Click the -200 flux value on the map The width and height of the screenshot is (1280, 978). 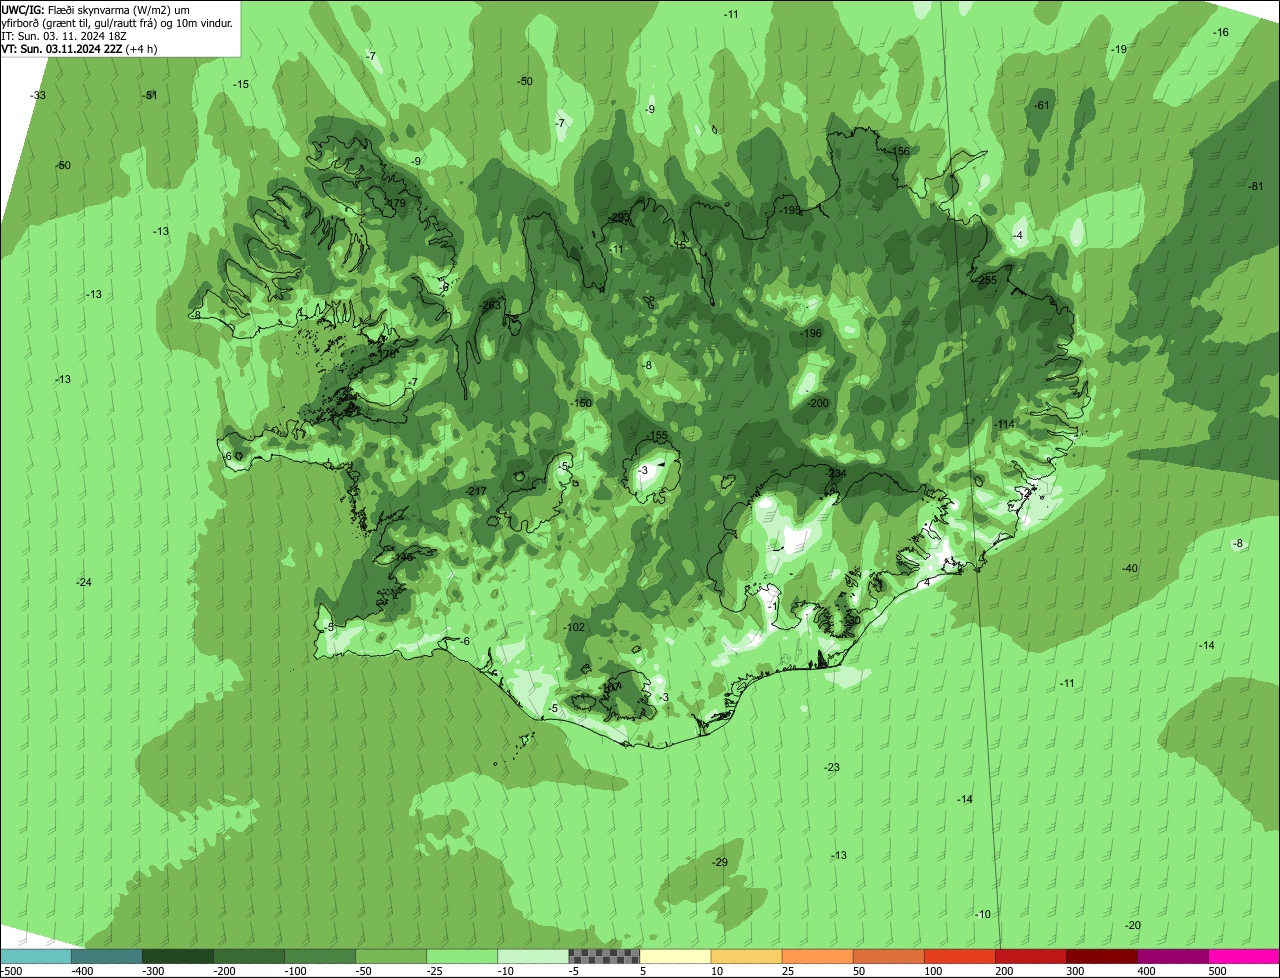(x=818, y=403)
